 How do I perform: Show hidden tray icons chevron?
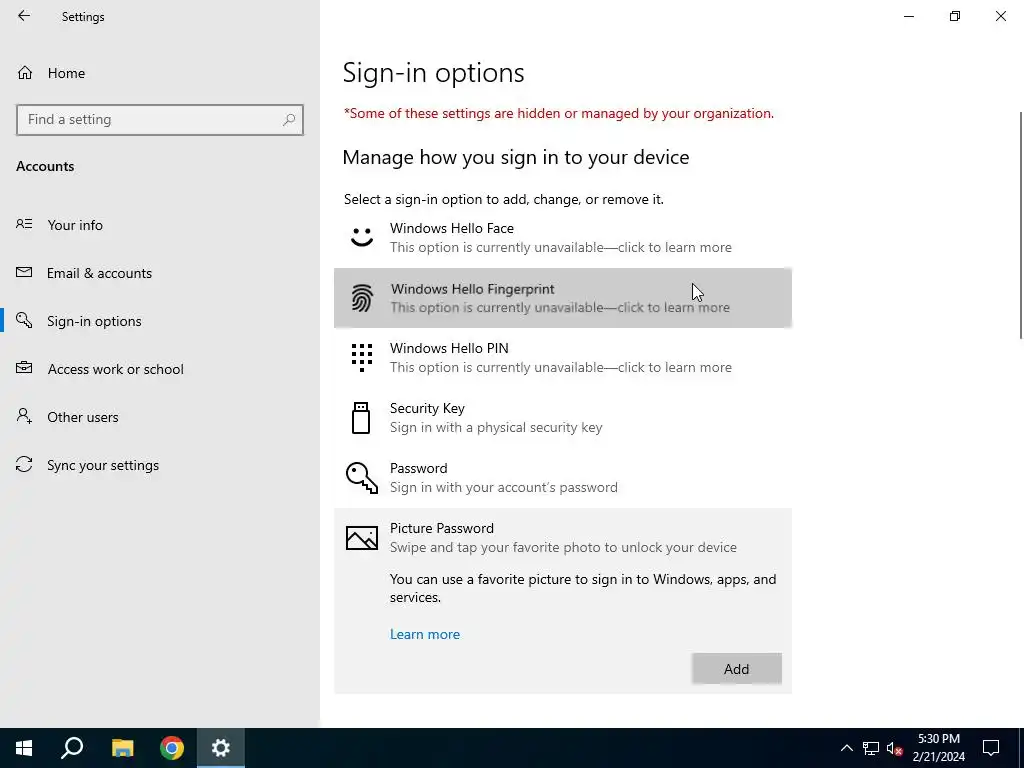pos(846,748)
